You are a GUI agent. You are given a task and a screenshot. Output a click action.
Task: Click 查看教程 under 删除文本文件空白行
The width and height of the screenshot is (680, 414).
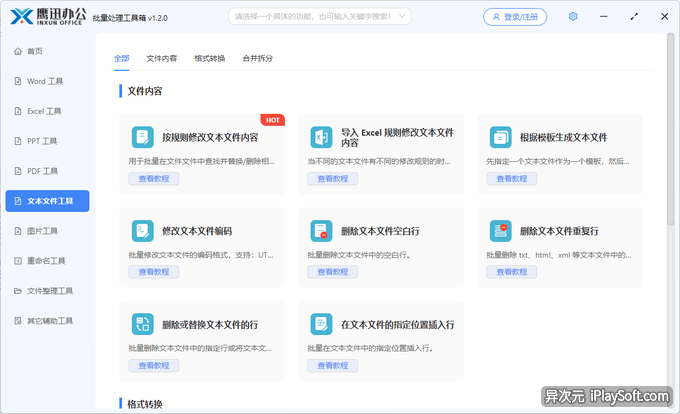pos(333,272)
